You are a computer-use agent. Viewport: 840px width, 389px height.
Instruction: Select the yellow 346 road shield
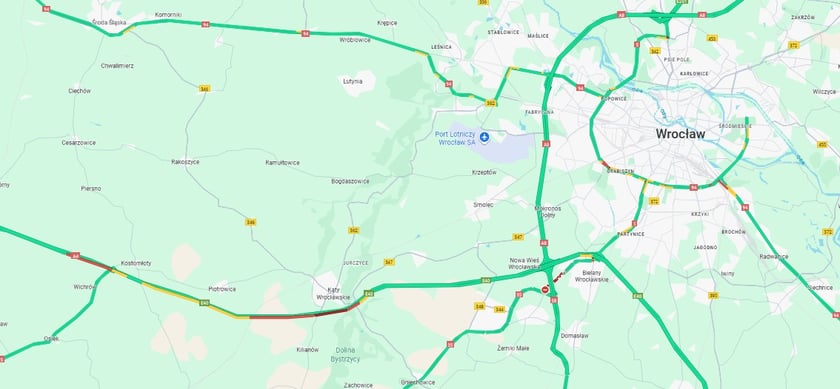click(x=250, y=222)
